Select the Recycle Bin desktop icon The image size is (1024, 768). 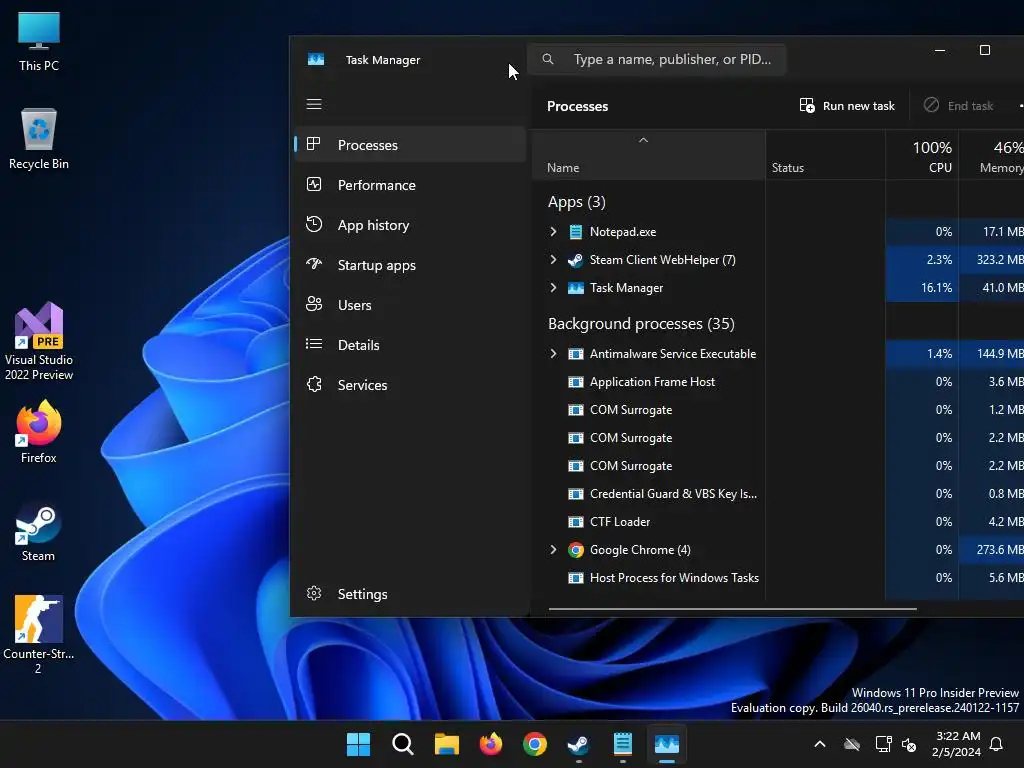(x=39, y=139)
